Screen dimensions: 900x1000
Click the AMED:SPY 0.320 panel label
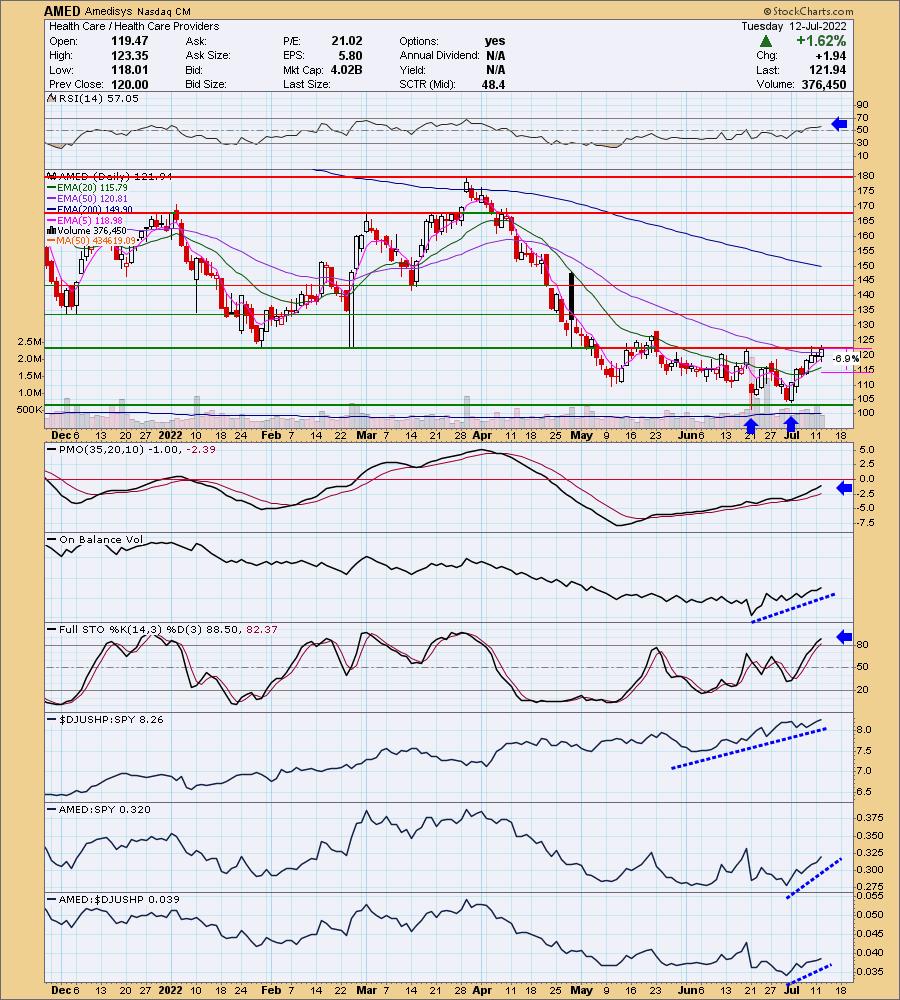tap(100, 809)
